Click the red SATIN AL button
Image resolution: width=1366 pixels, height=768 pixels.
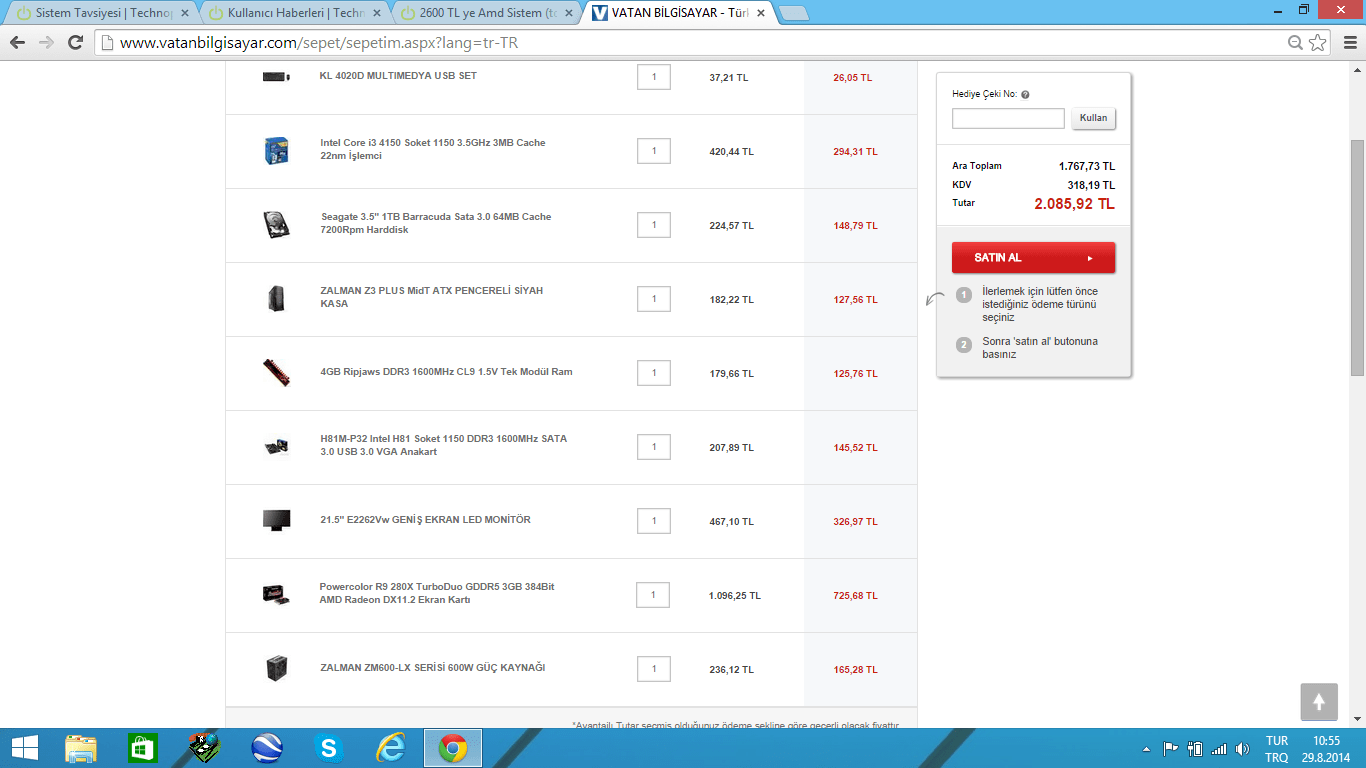coord(1033,257)
